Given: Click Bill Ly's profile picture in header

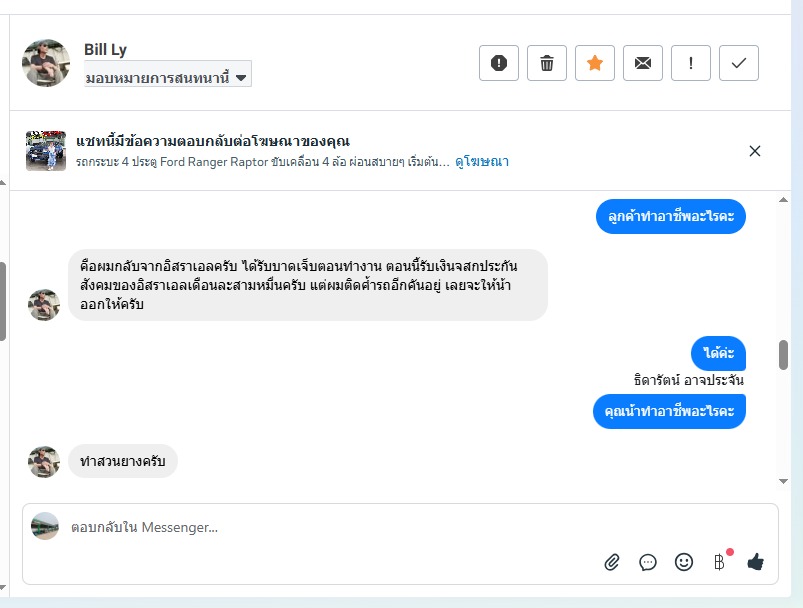Looking at the screenshot, I should point(46,63).
